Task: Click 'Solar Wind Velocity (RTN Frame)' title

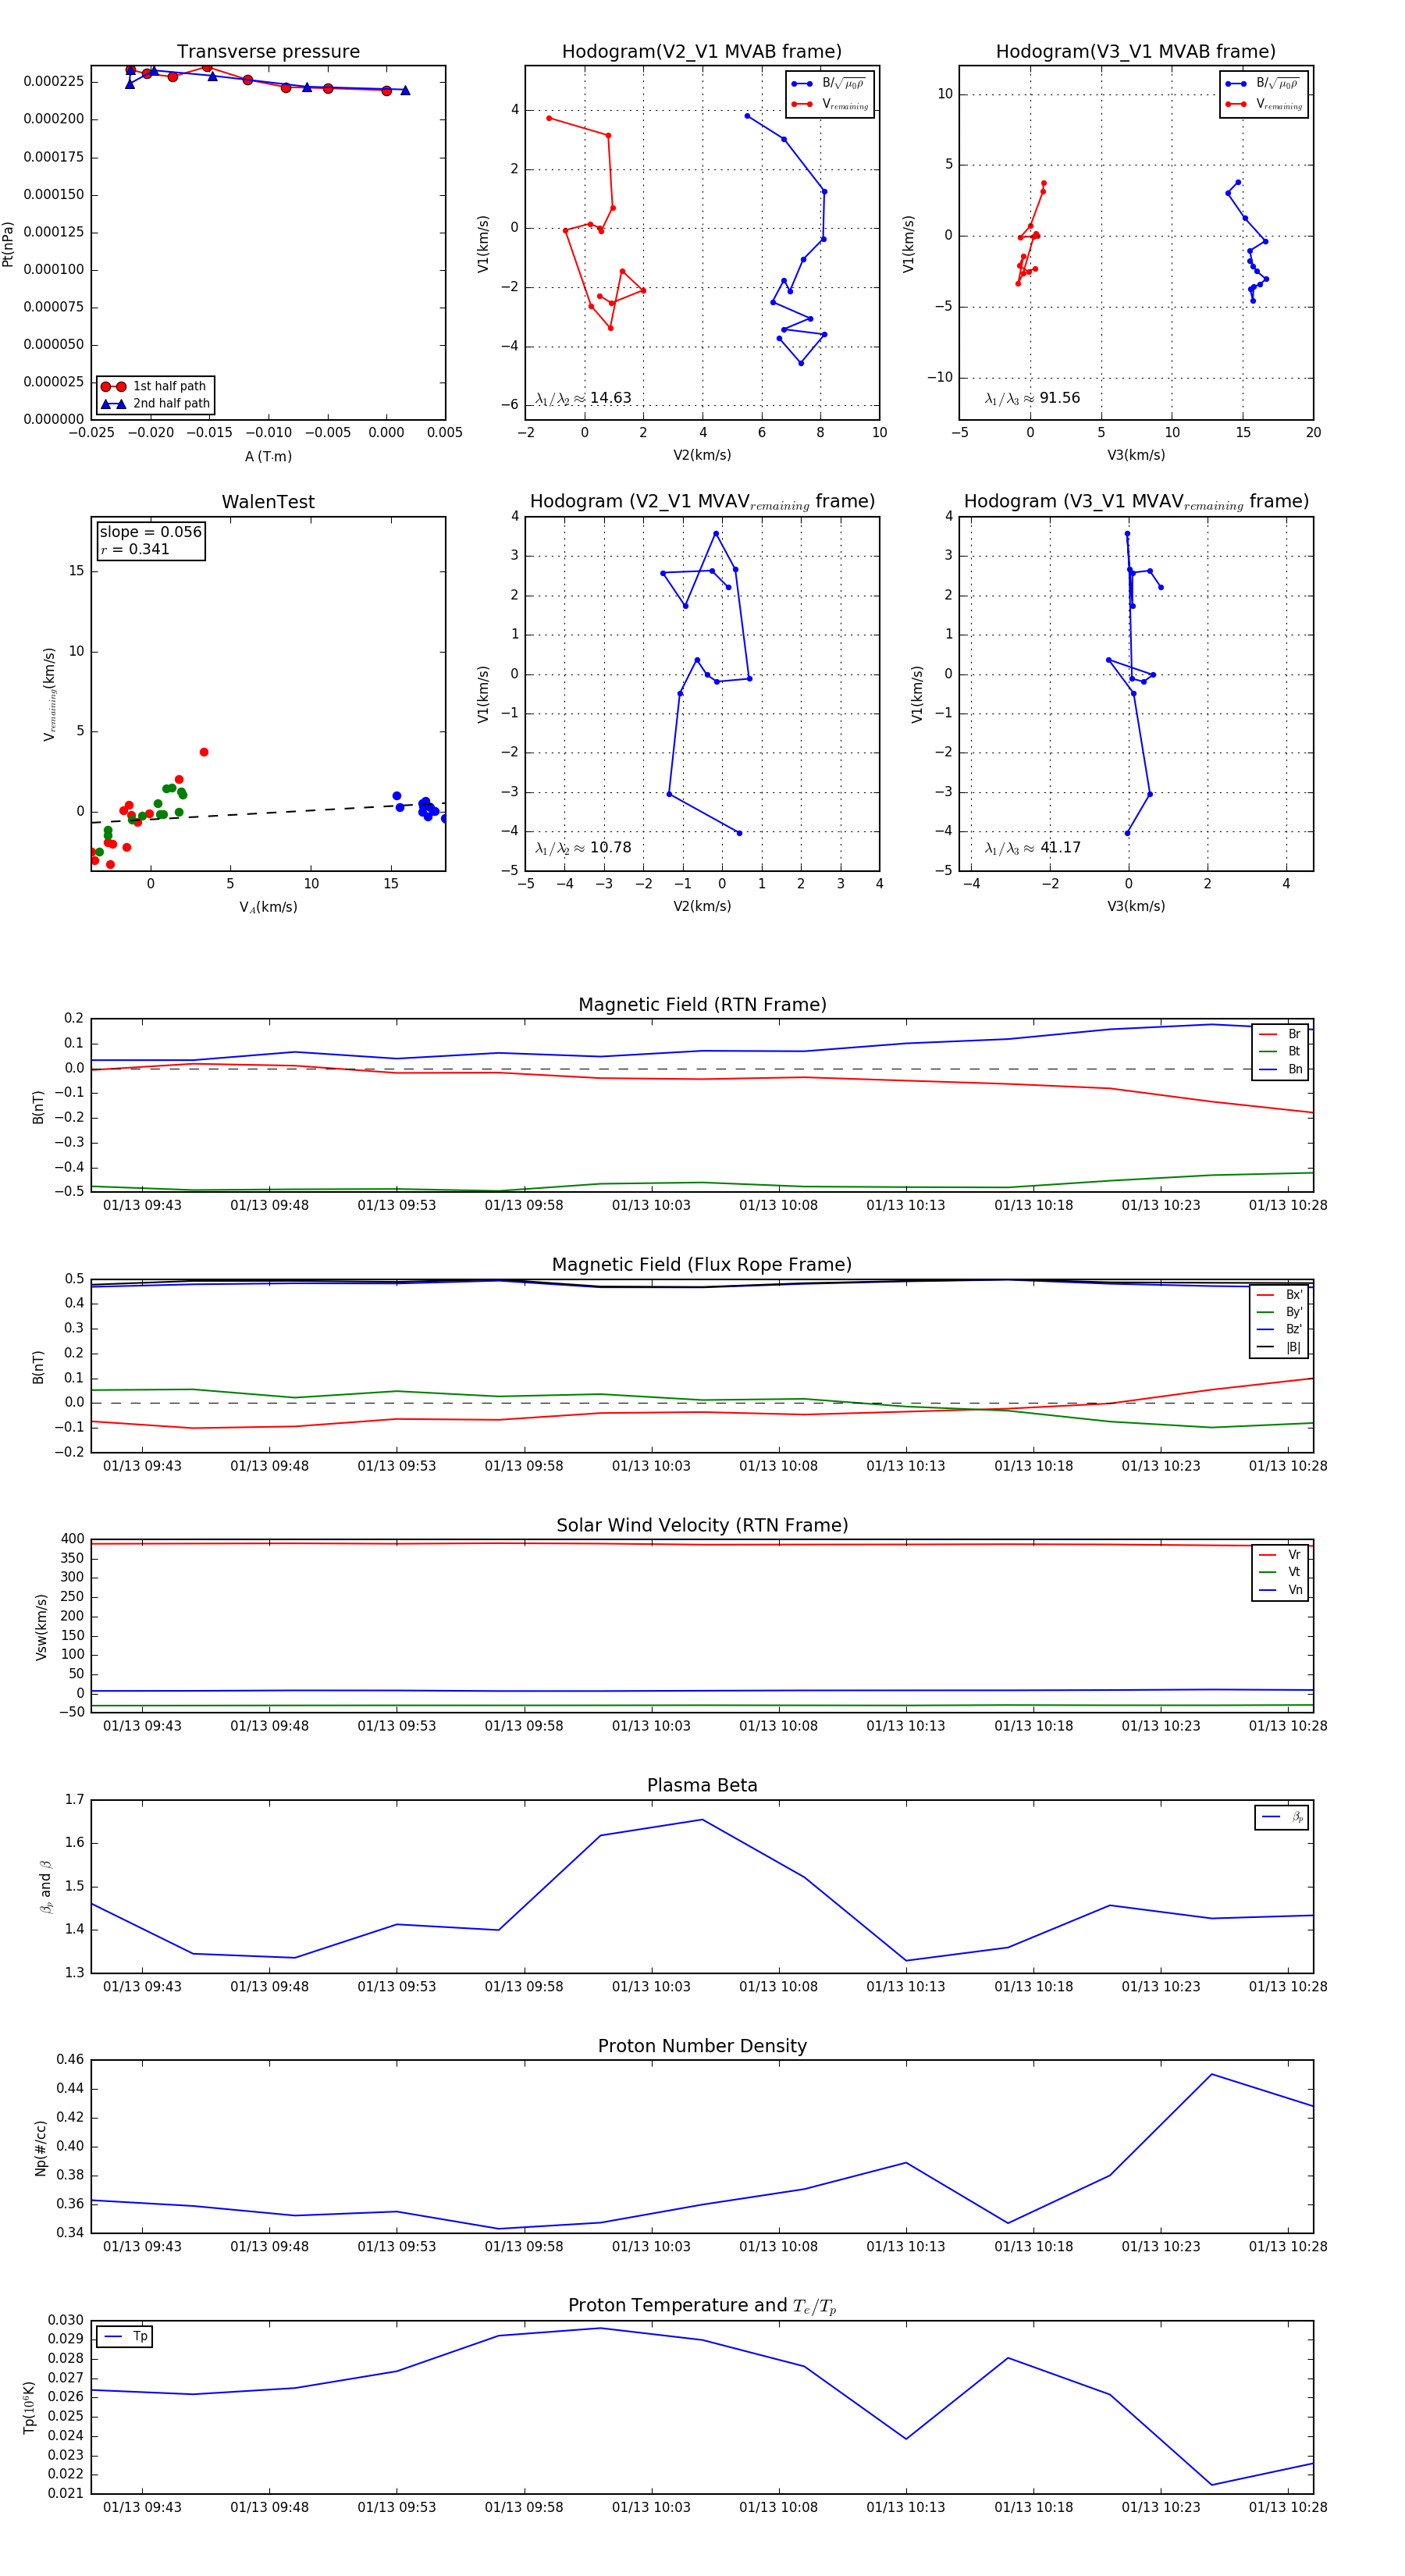Action: point(702,1525)
